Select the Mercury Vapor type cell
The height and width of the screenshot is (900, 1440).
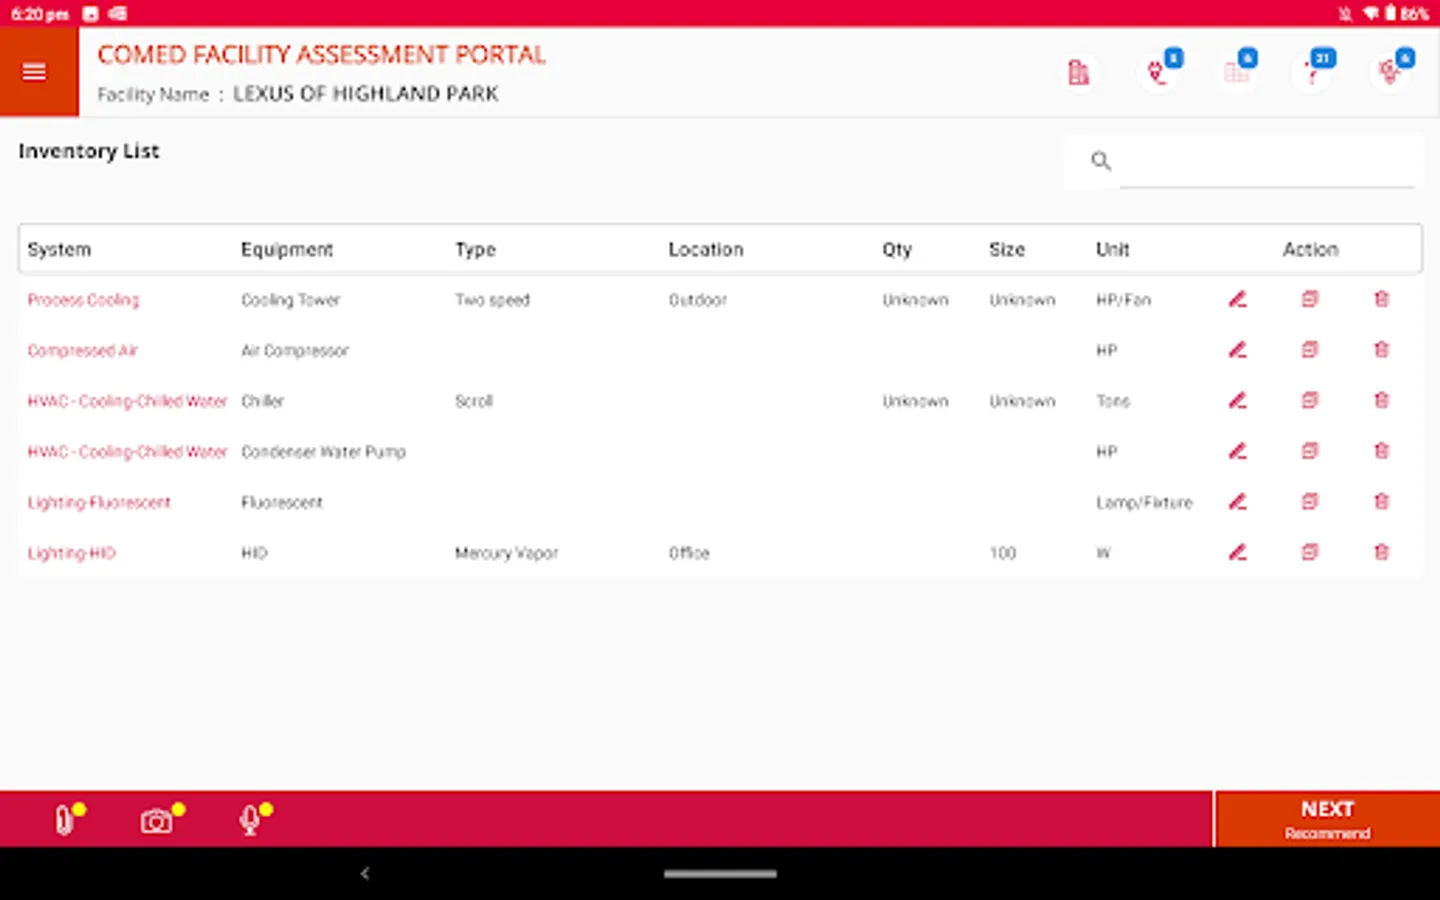click(506, 553)
